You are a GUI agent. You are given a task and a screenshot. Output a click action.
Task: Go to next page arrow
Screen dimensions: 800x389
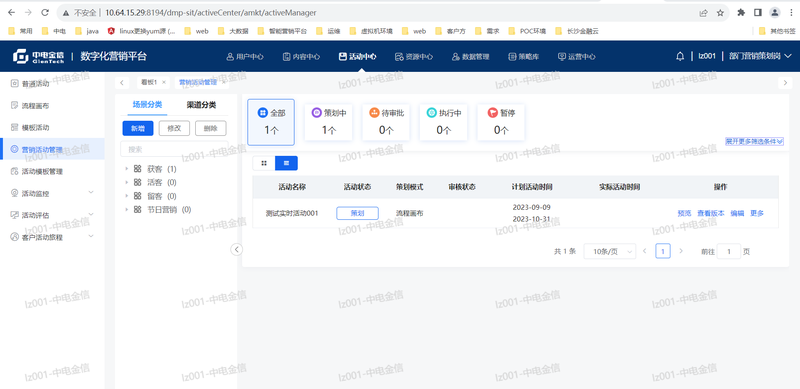681,251
